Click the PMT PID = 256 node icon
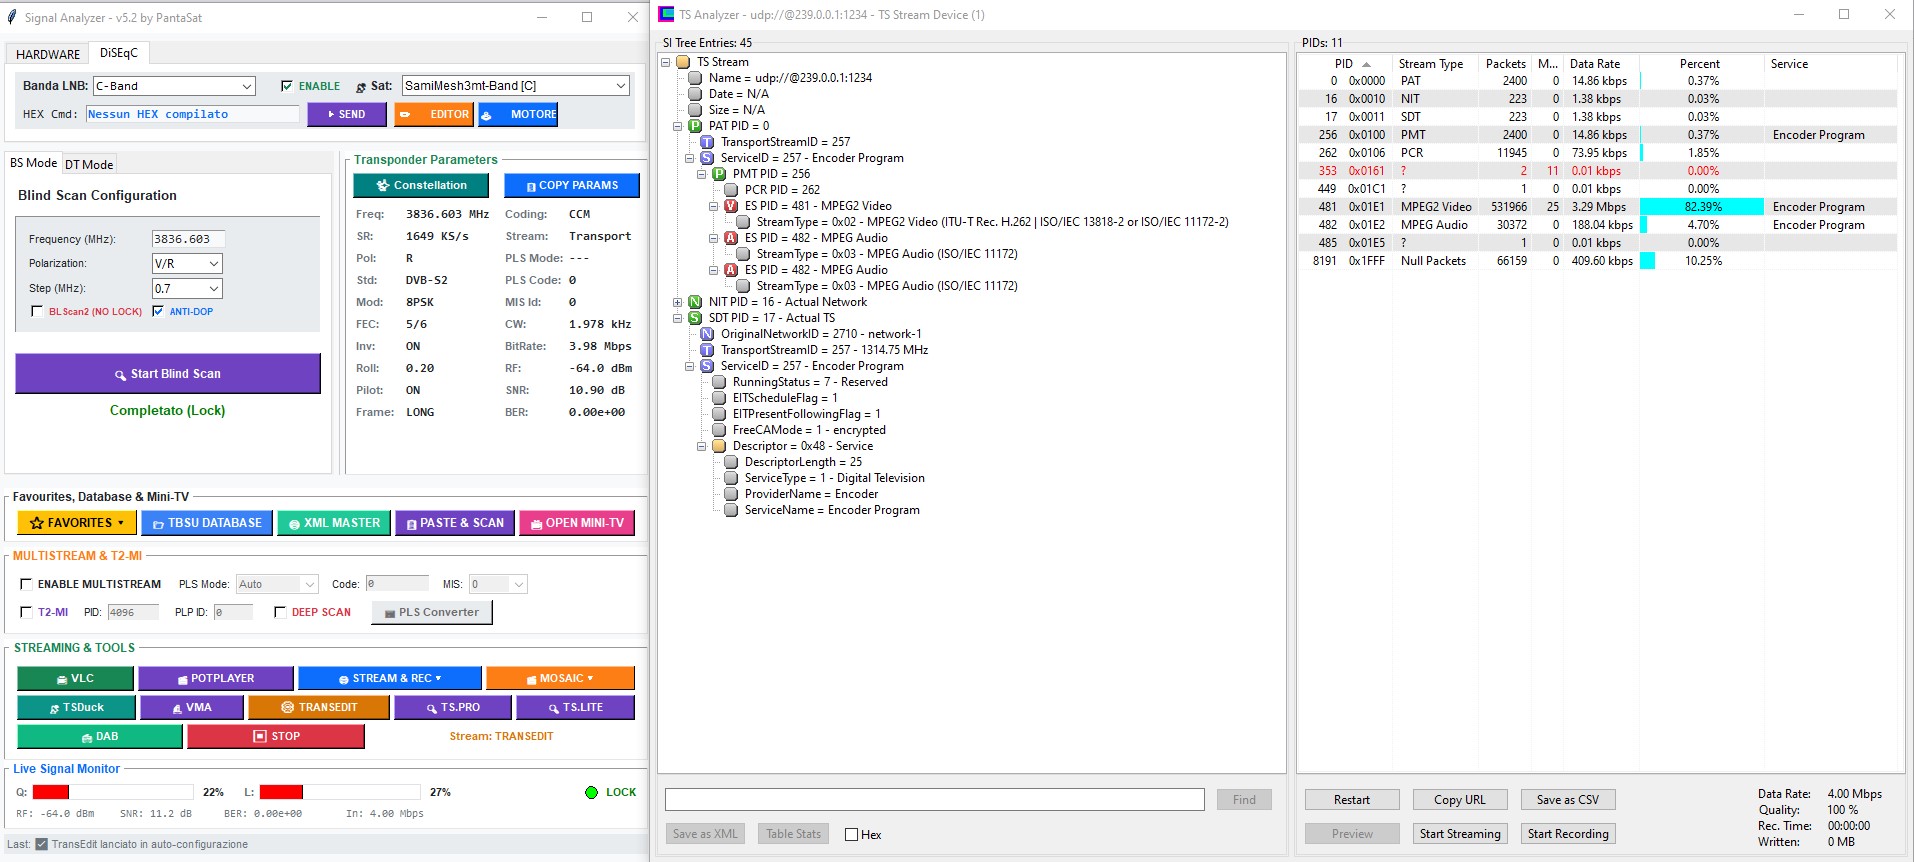Screen dimensions: 1914x862 [x=719, y=174]
